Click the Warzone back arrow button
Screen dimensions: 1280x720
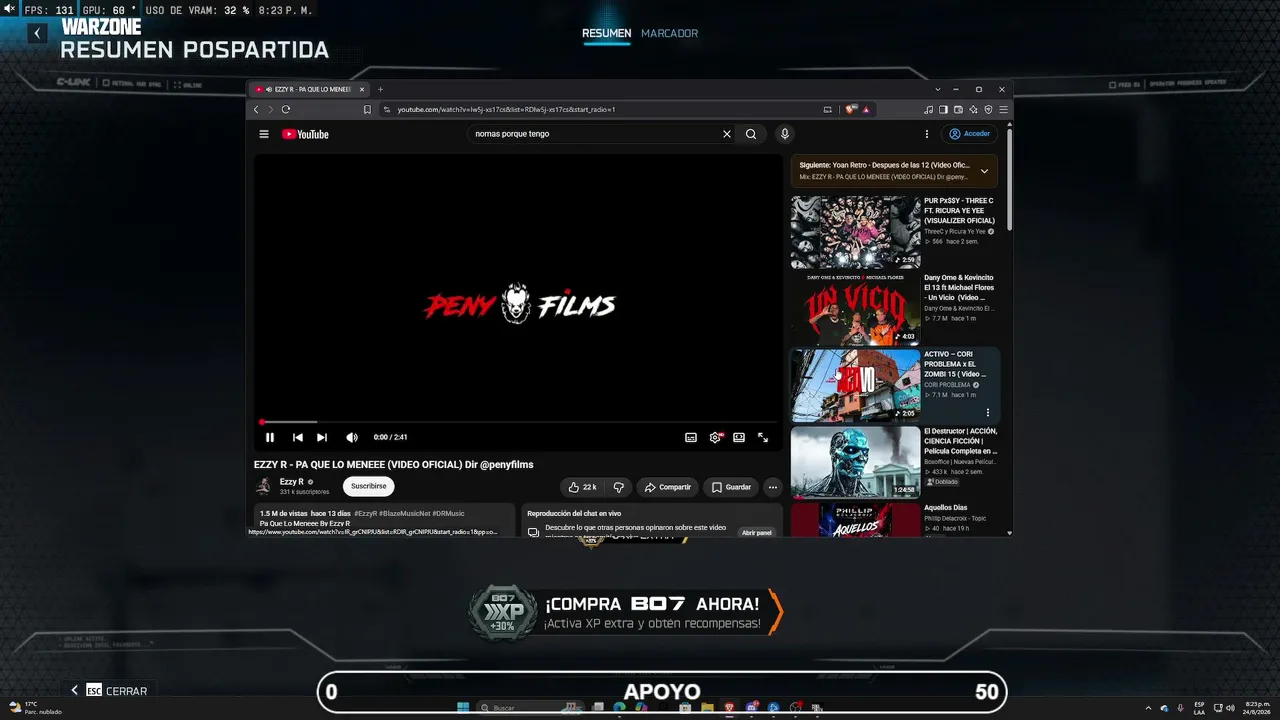(37, 33)
